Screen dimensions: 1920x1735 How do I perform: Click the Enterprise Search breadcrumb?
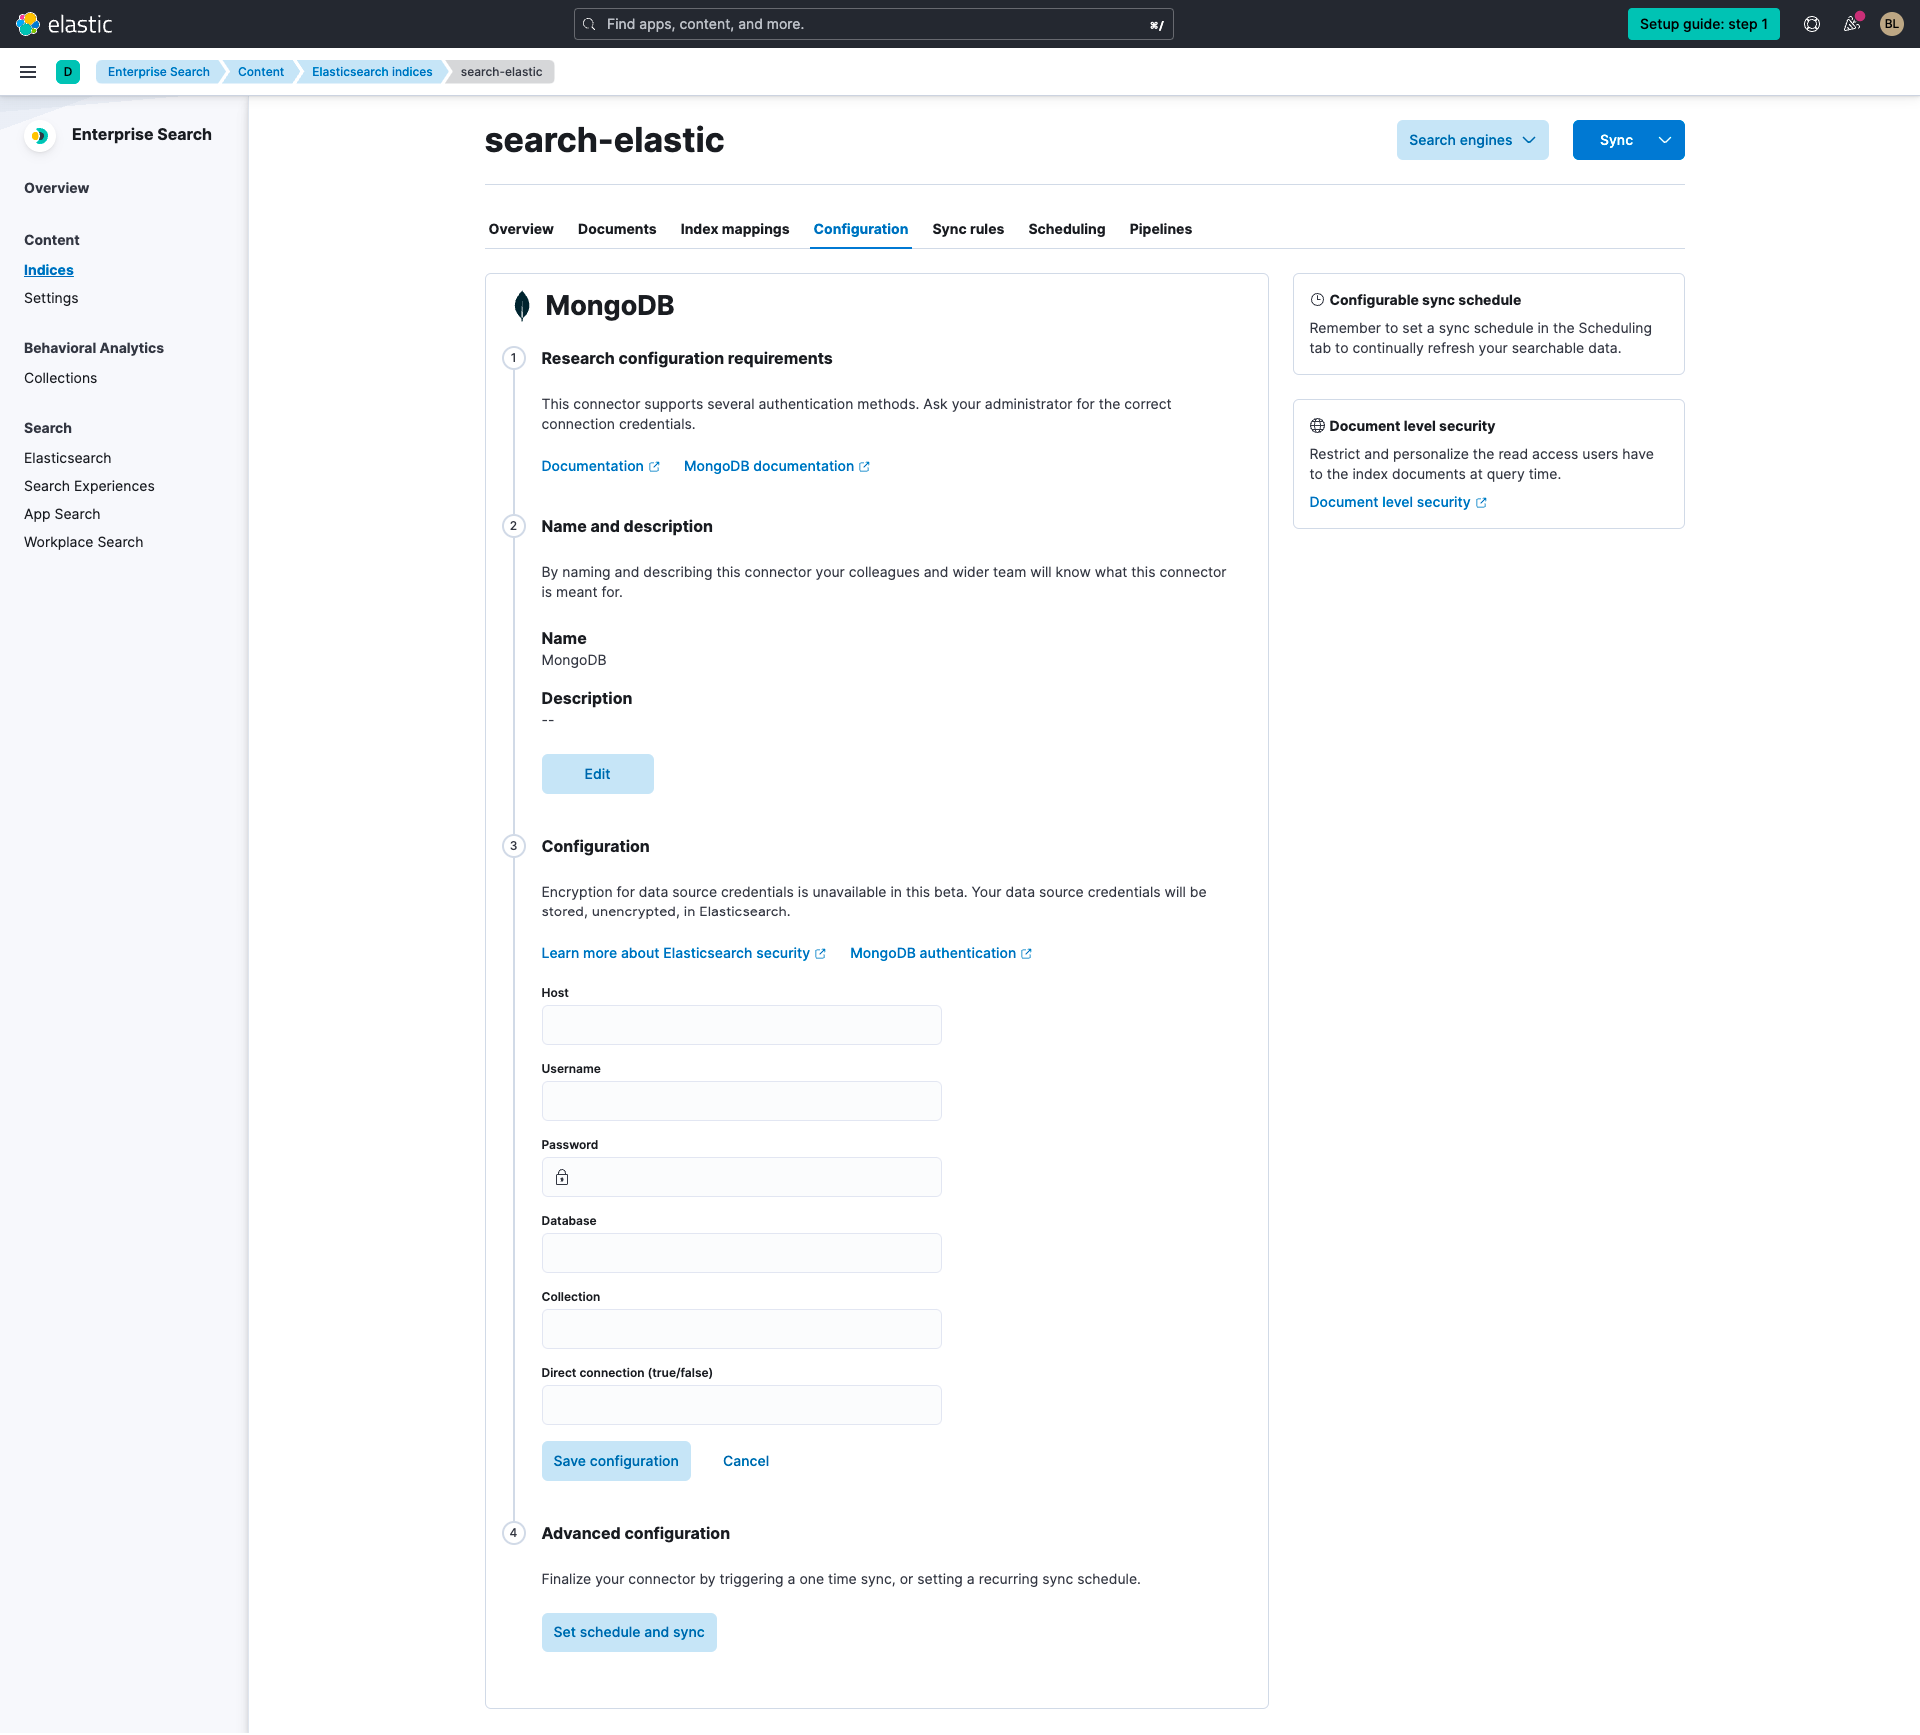coord(159,72)
